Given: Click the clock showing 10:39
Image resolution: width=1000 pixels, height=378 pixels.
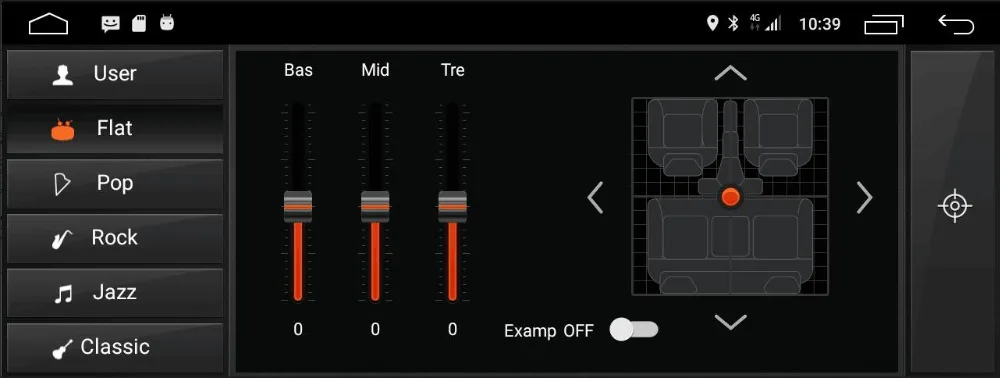Looking at the screenshot, I should pyautogui.click(x=820, y=24).
